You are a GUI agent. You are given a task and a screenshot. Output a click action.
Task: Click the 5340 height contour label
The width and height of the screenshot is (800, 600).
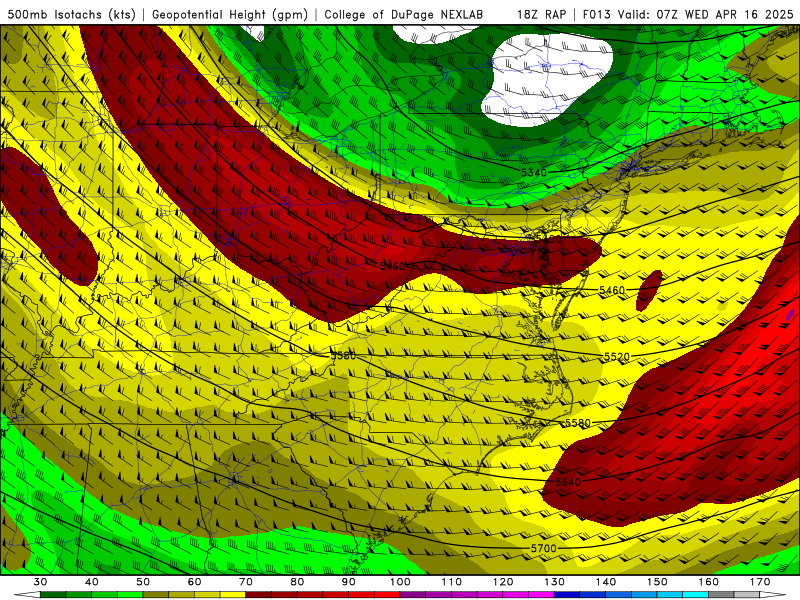[534, 172]
